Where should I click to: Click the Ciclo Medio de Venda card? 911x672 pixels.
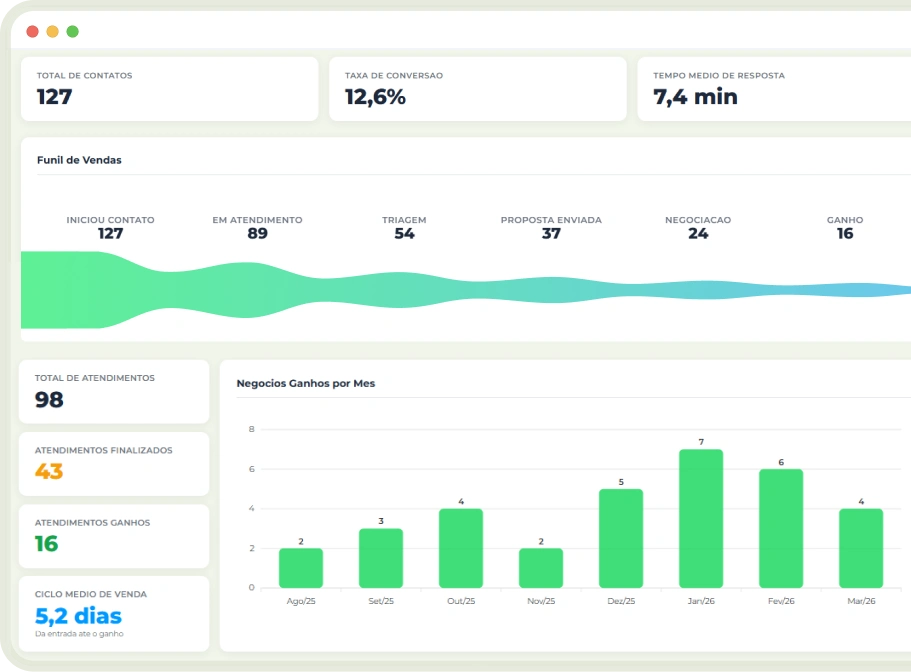tap(114, 613)
